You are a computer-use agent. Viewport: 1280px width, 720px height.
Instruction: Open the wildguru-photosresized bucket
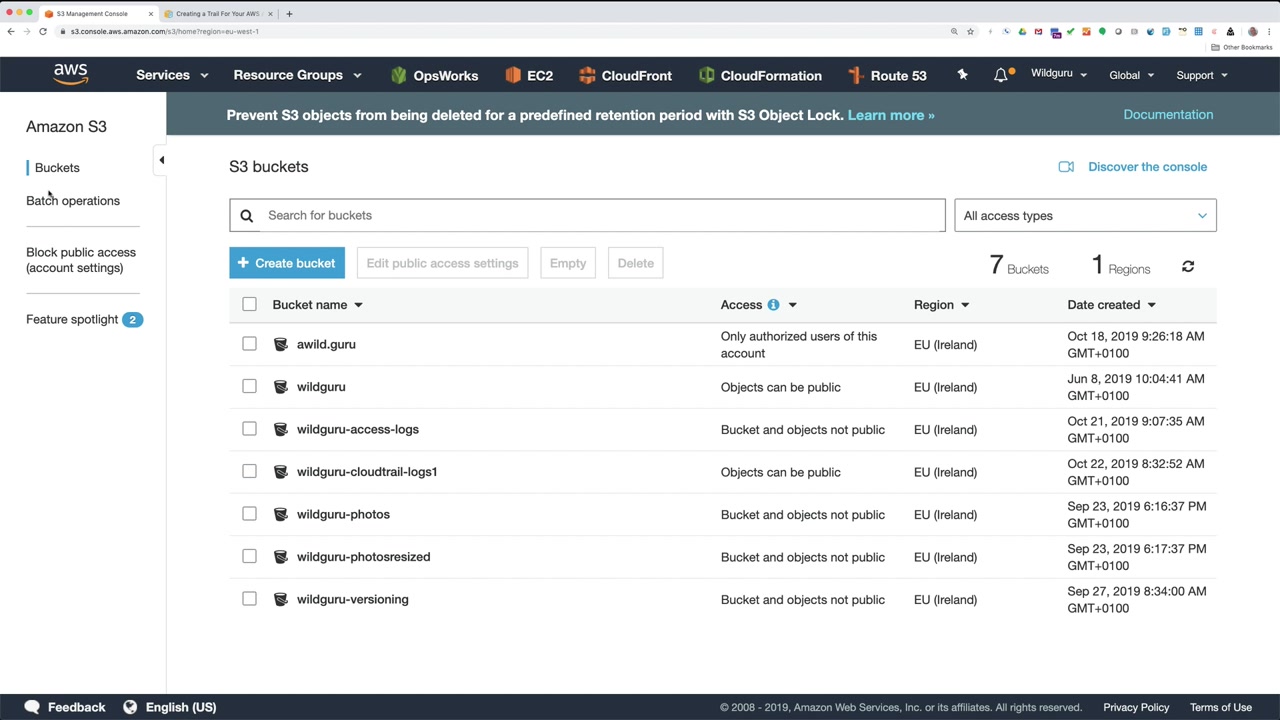coord(363,557)
